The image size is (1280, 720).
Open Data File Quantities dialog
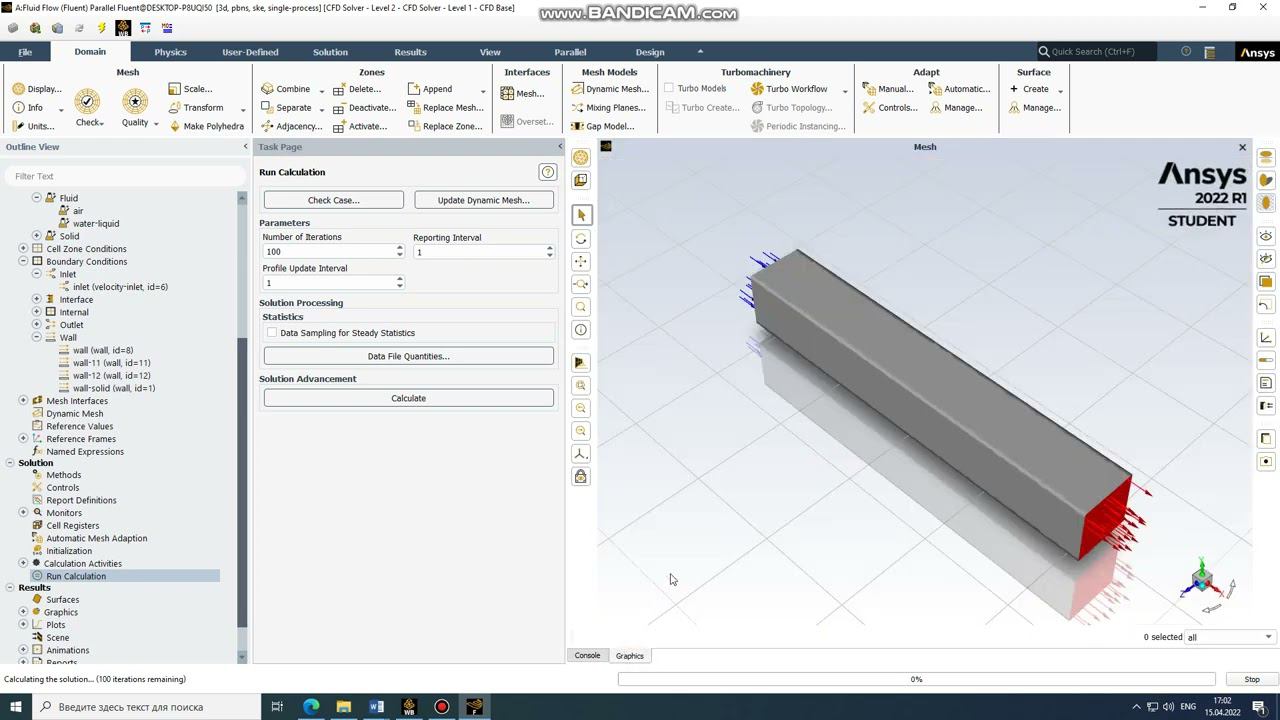[x=409, y=356]
